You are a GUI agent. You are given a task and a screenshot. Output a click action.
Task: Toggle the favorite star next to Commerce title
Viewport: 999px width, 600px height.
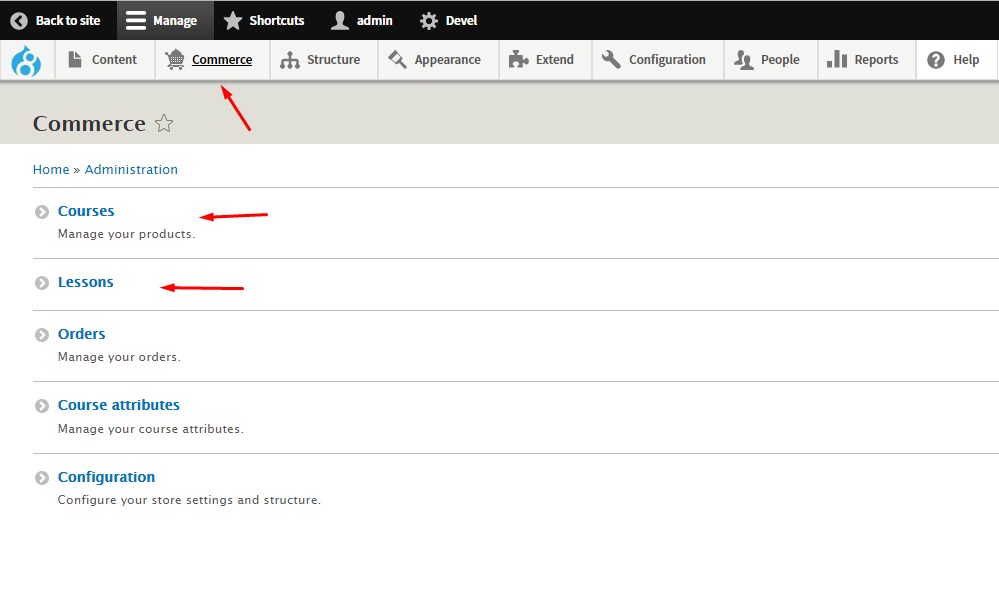click(x=164, y=123)
